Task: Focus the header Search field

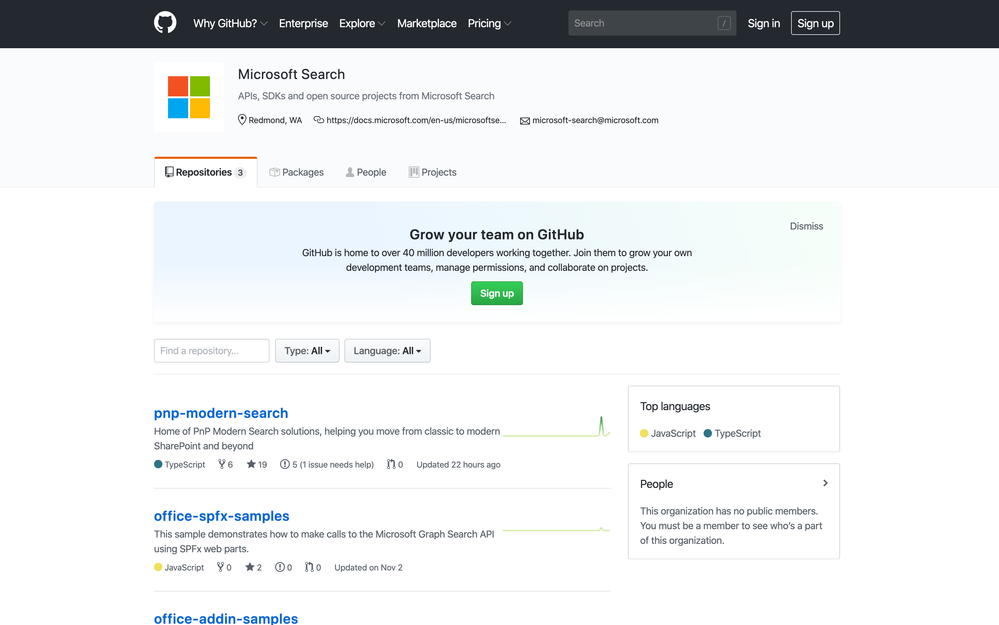Action: coord(652,23)
